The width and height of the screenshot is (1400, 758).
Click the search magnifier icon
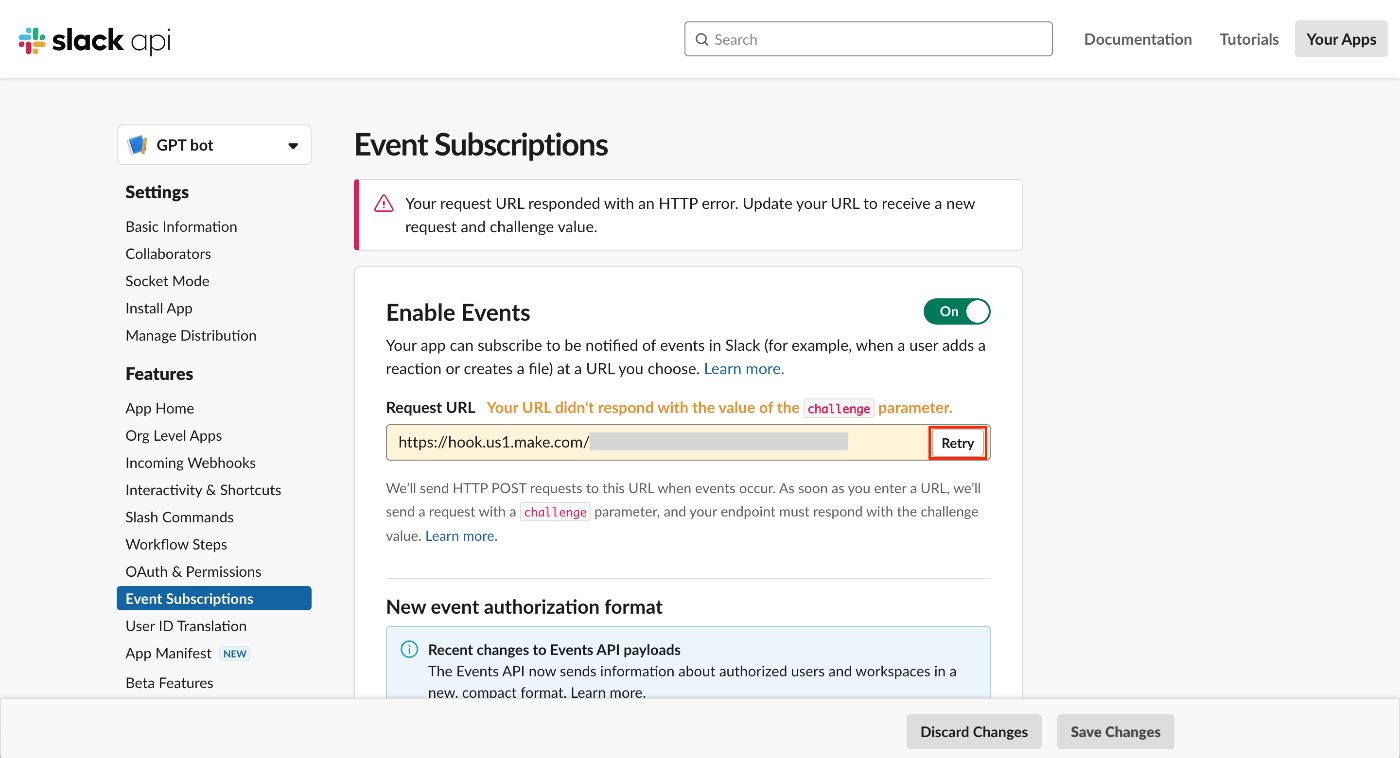pos(702,40)
